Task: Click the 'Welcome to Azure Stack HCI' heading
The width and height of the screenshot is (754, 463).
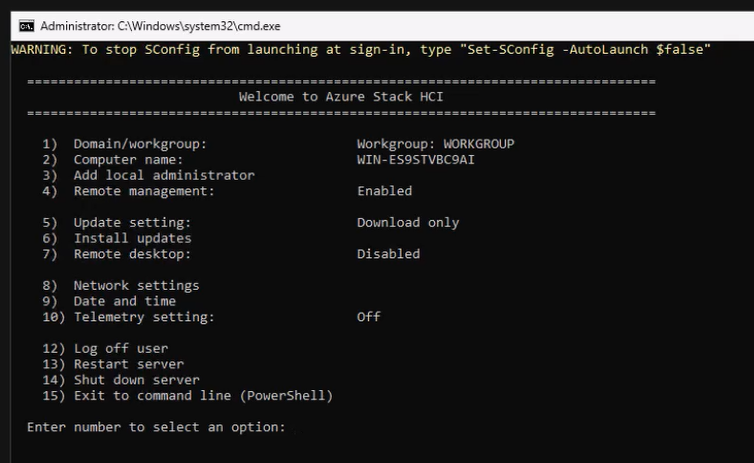Action: pos(341,97)
